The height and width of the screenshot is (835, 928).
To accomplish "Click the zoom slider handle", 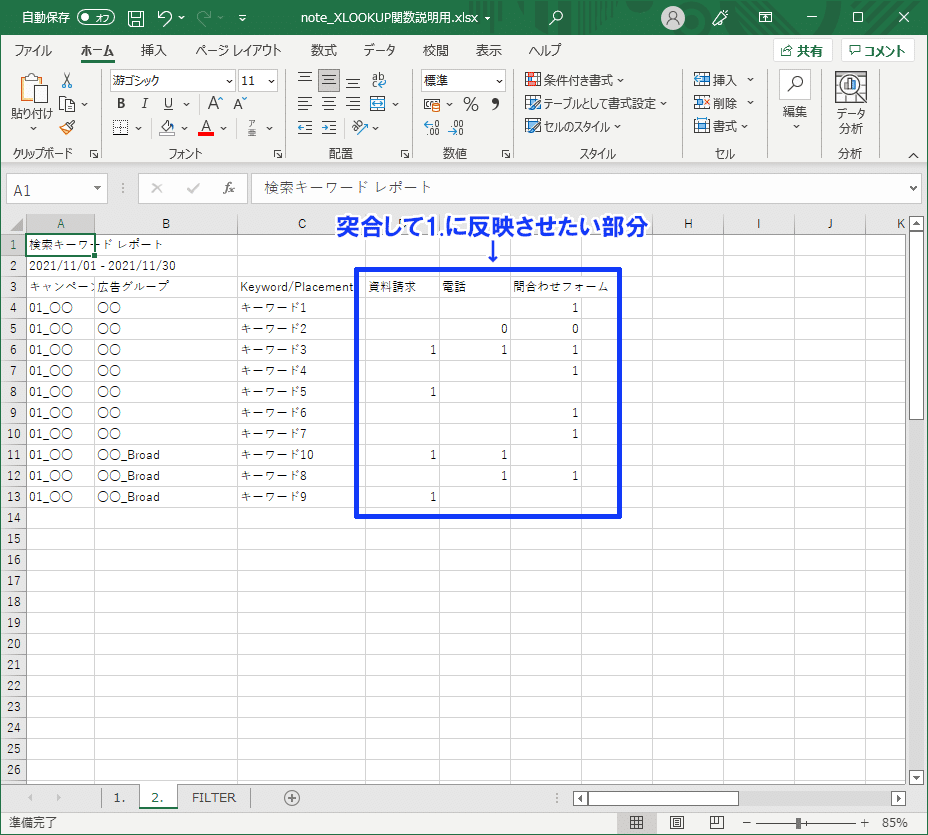I will pos(798,823).
